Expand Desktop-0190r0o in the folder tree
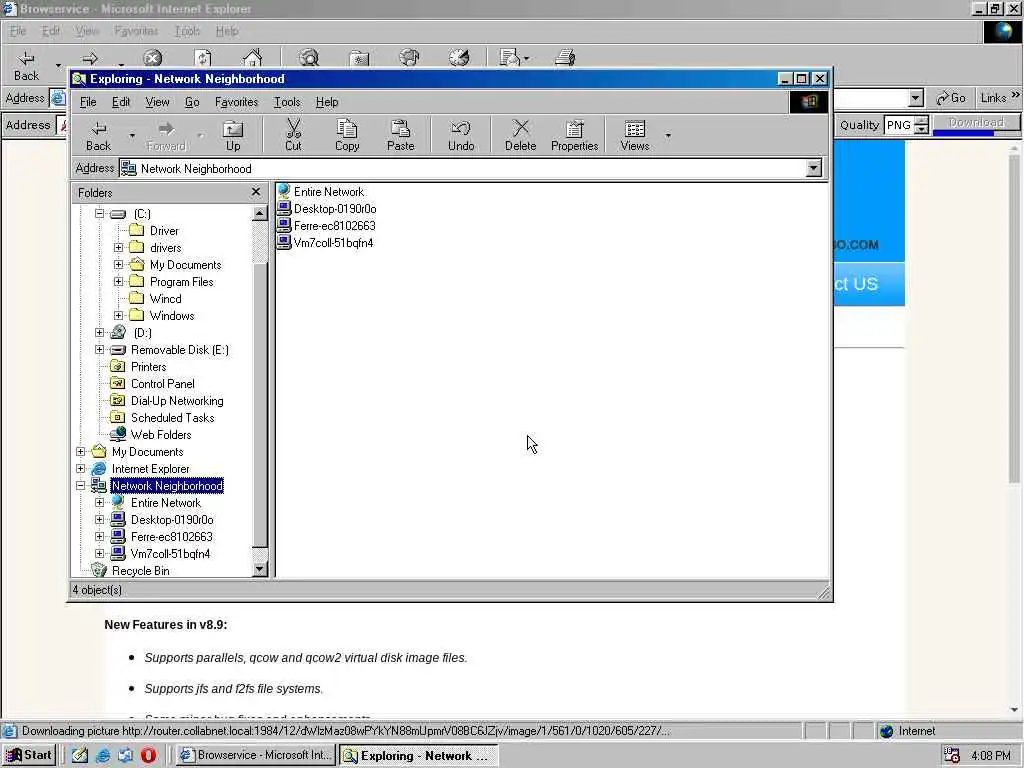Image resolution: width=1024 pixels, height=768 pixels. (99, 519)
